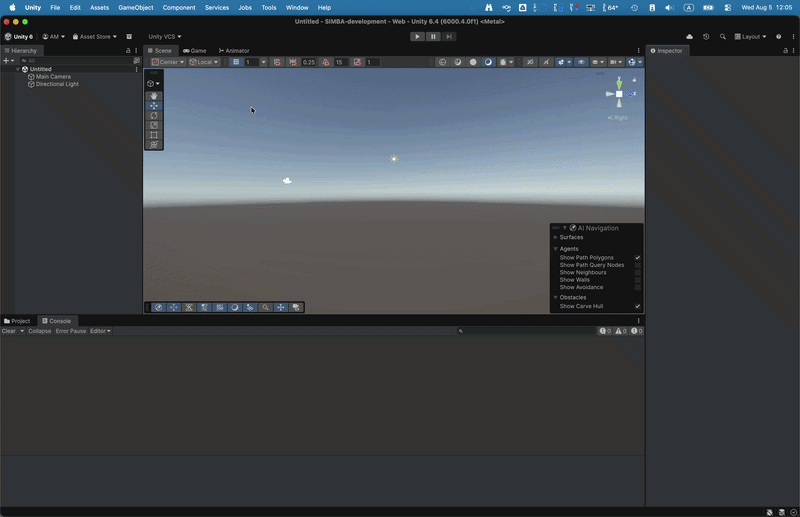Open the Unity cloud icon
The image size is (800, 517).
[x=689, y=37]
